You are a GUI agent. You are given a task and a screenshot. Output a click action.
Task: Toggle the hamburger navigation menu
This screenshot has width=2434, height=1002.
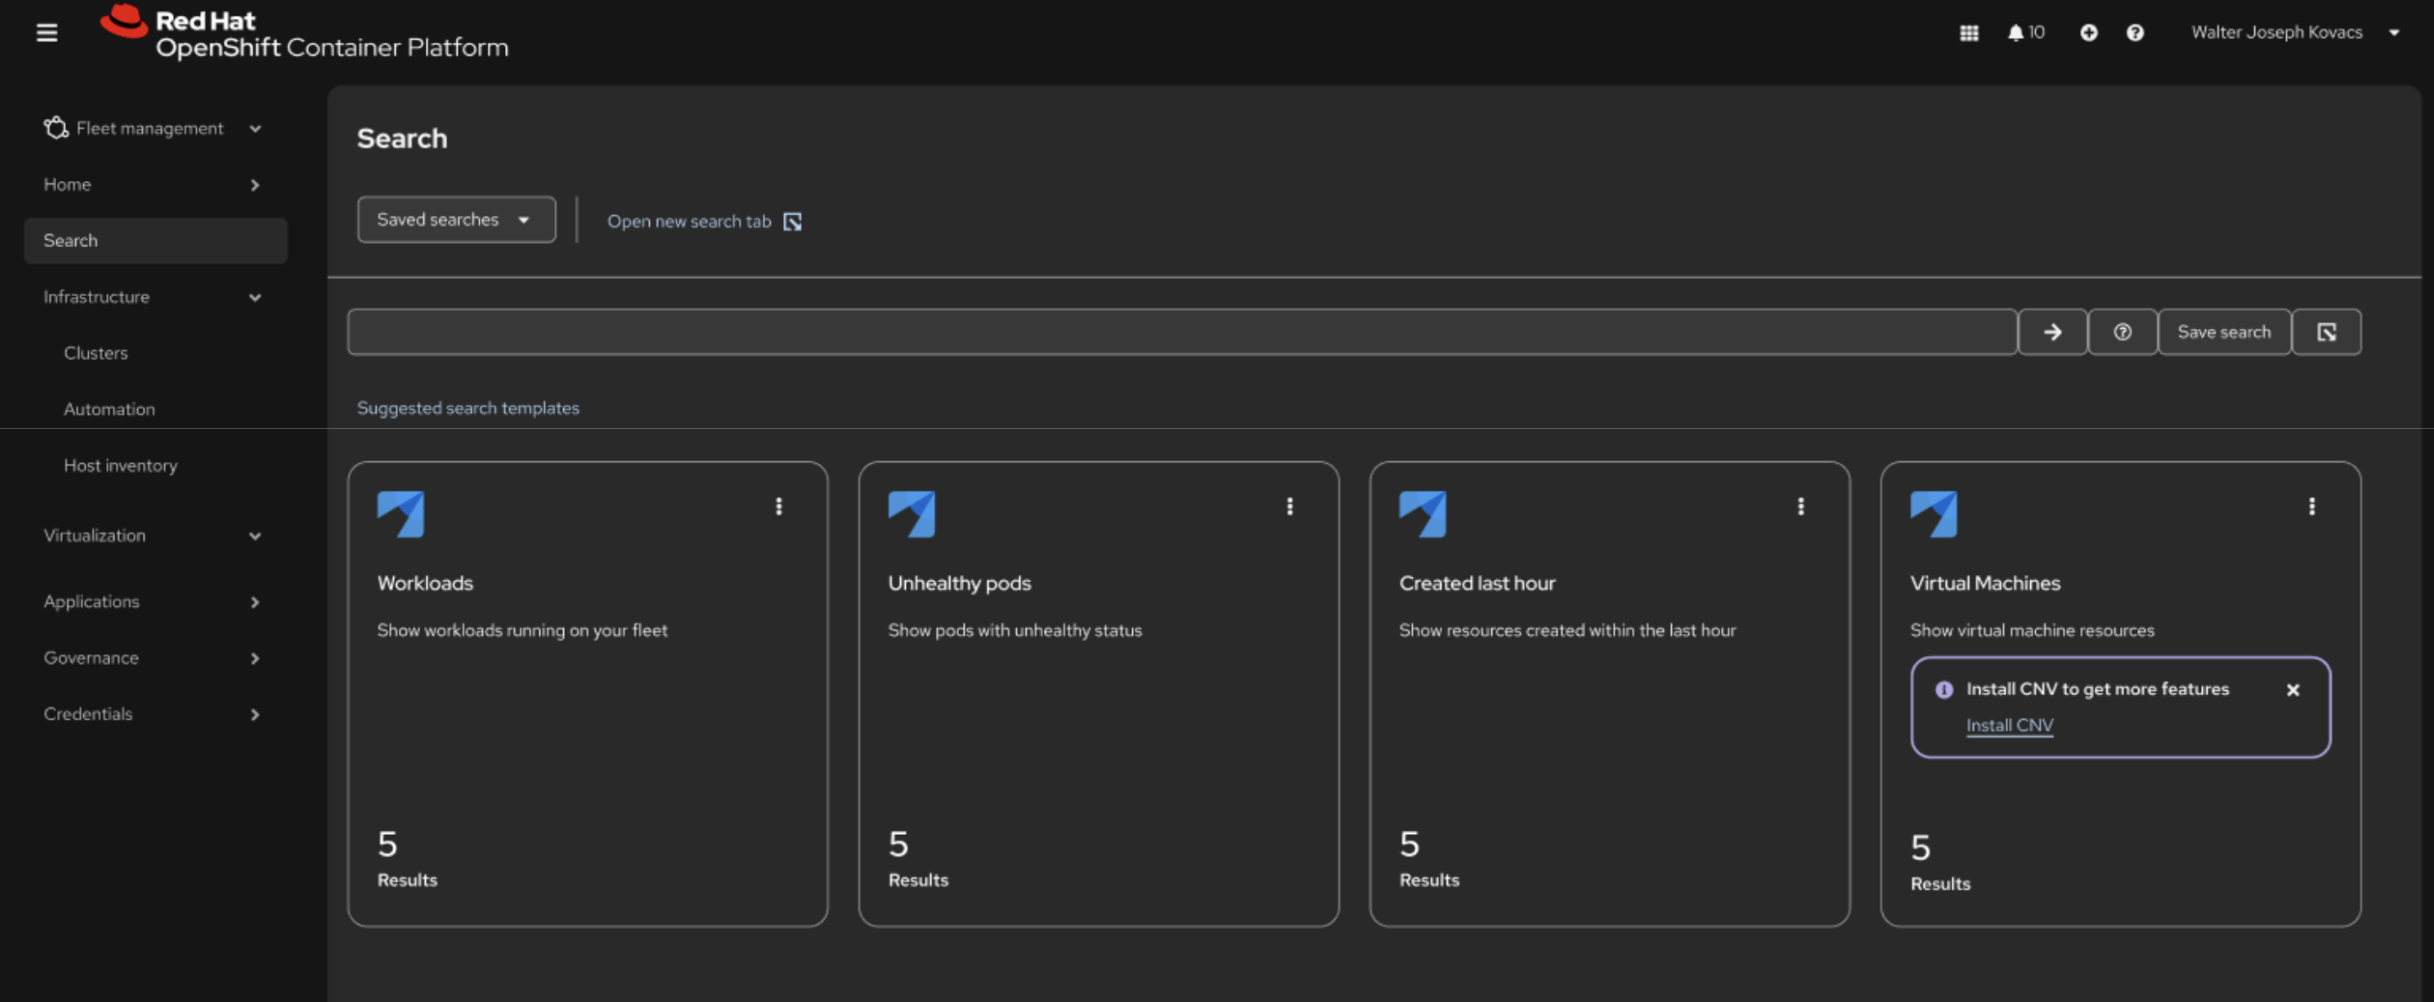point(47,33)
